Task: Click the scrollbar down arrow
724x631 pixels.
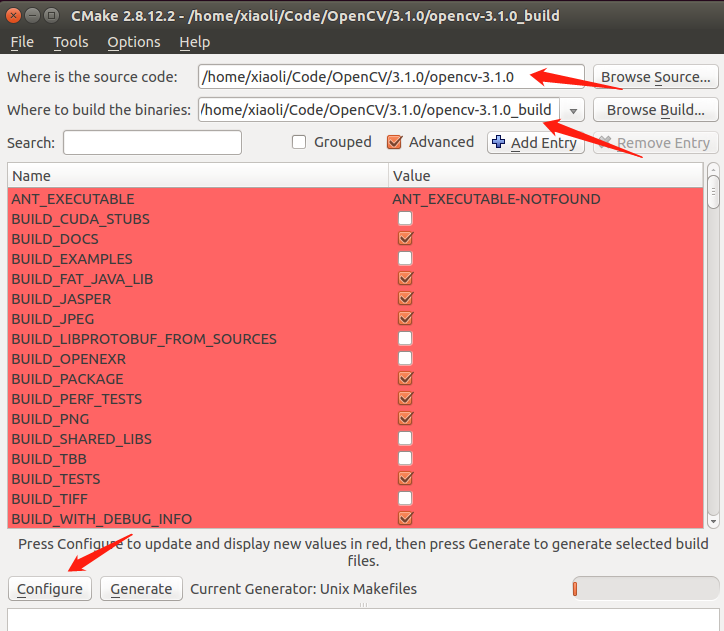Action: [713, 522]
